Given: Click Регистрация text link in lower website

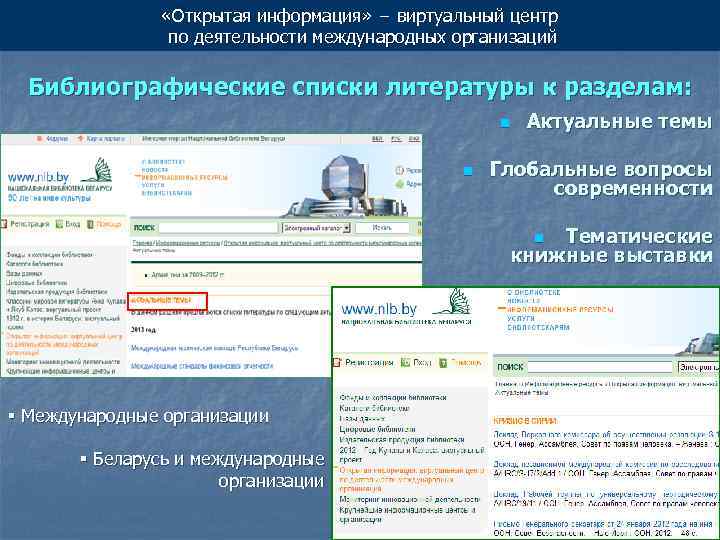Looking at the screenshot, I should (x=369, y=363).
